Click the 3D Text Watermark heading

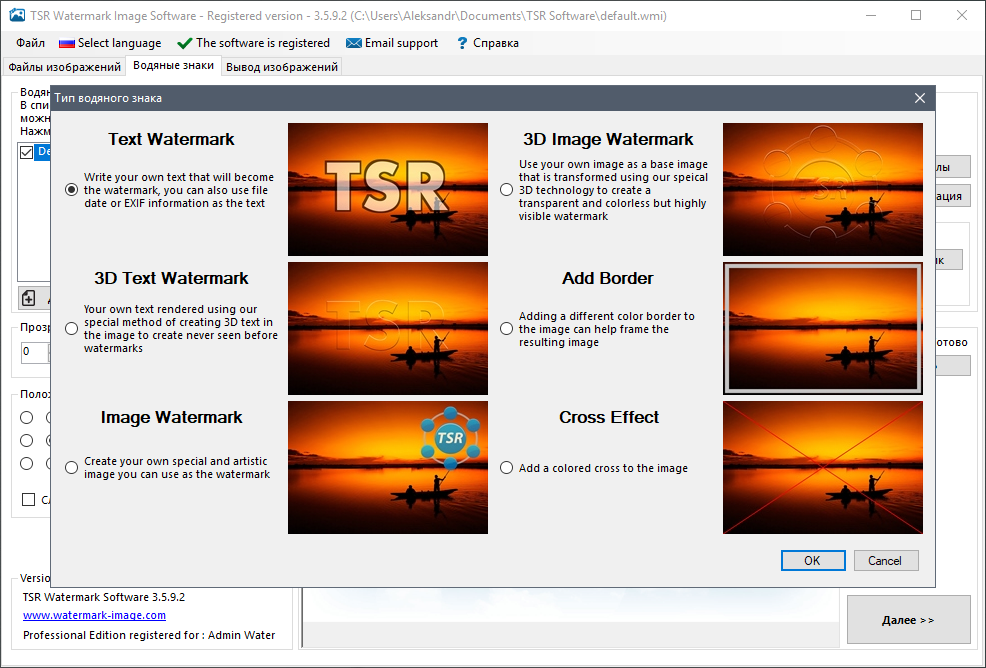click(171, 278)
